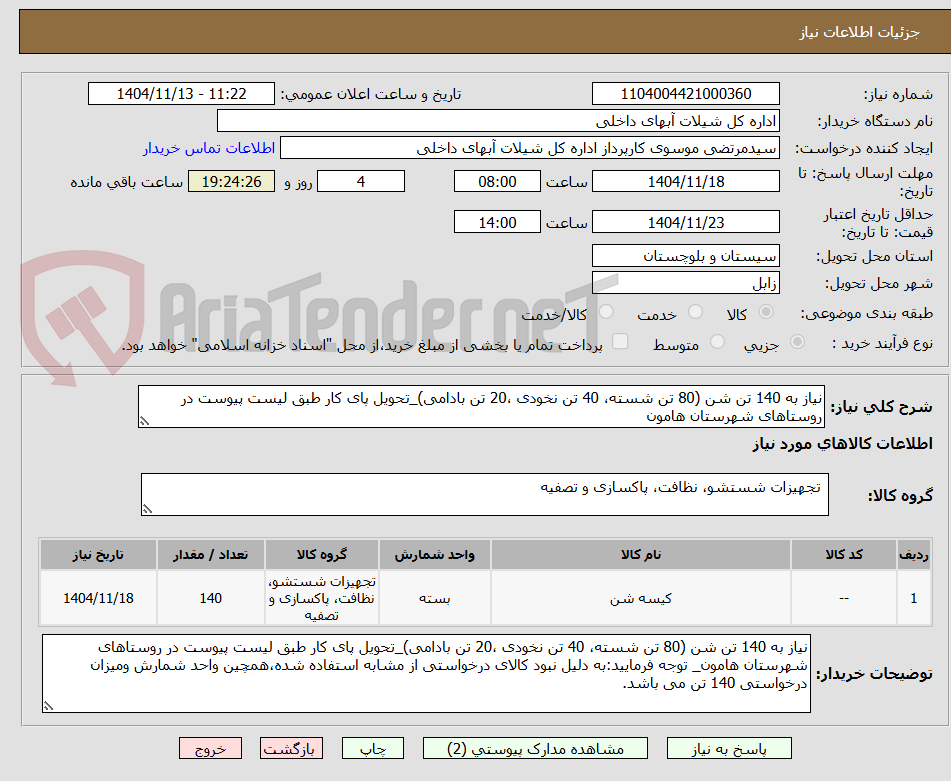Click the table date cell 1404/11/18
951x781 pixels.
pos(98,598)
